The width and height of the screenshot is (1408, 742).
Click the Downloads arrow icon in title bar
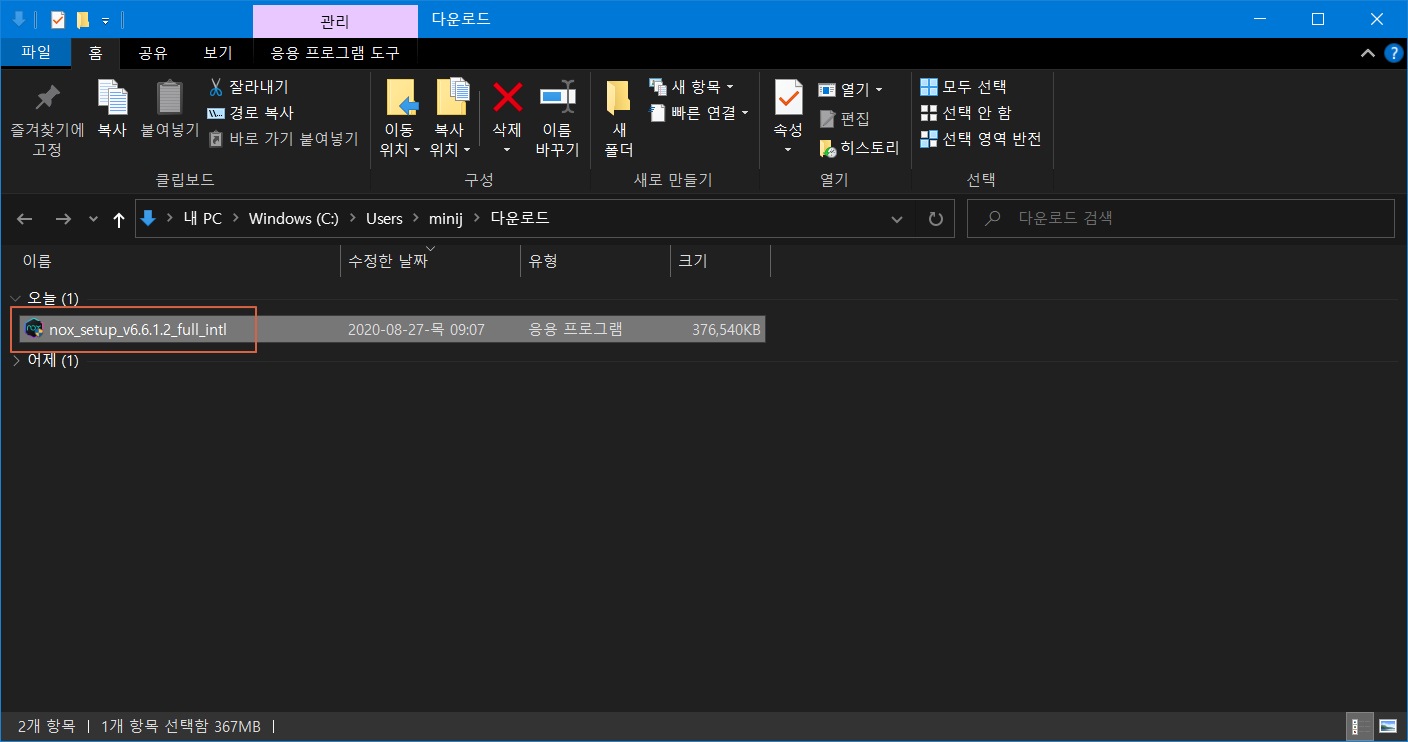point(18,19)
